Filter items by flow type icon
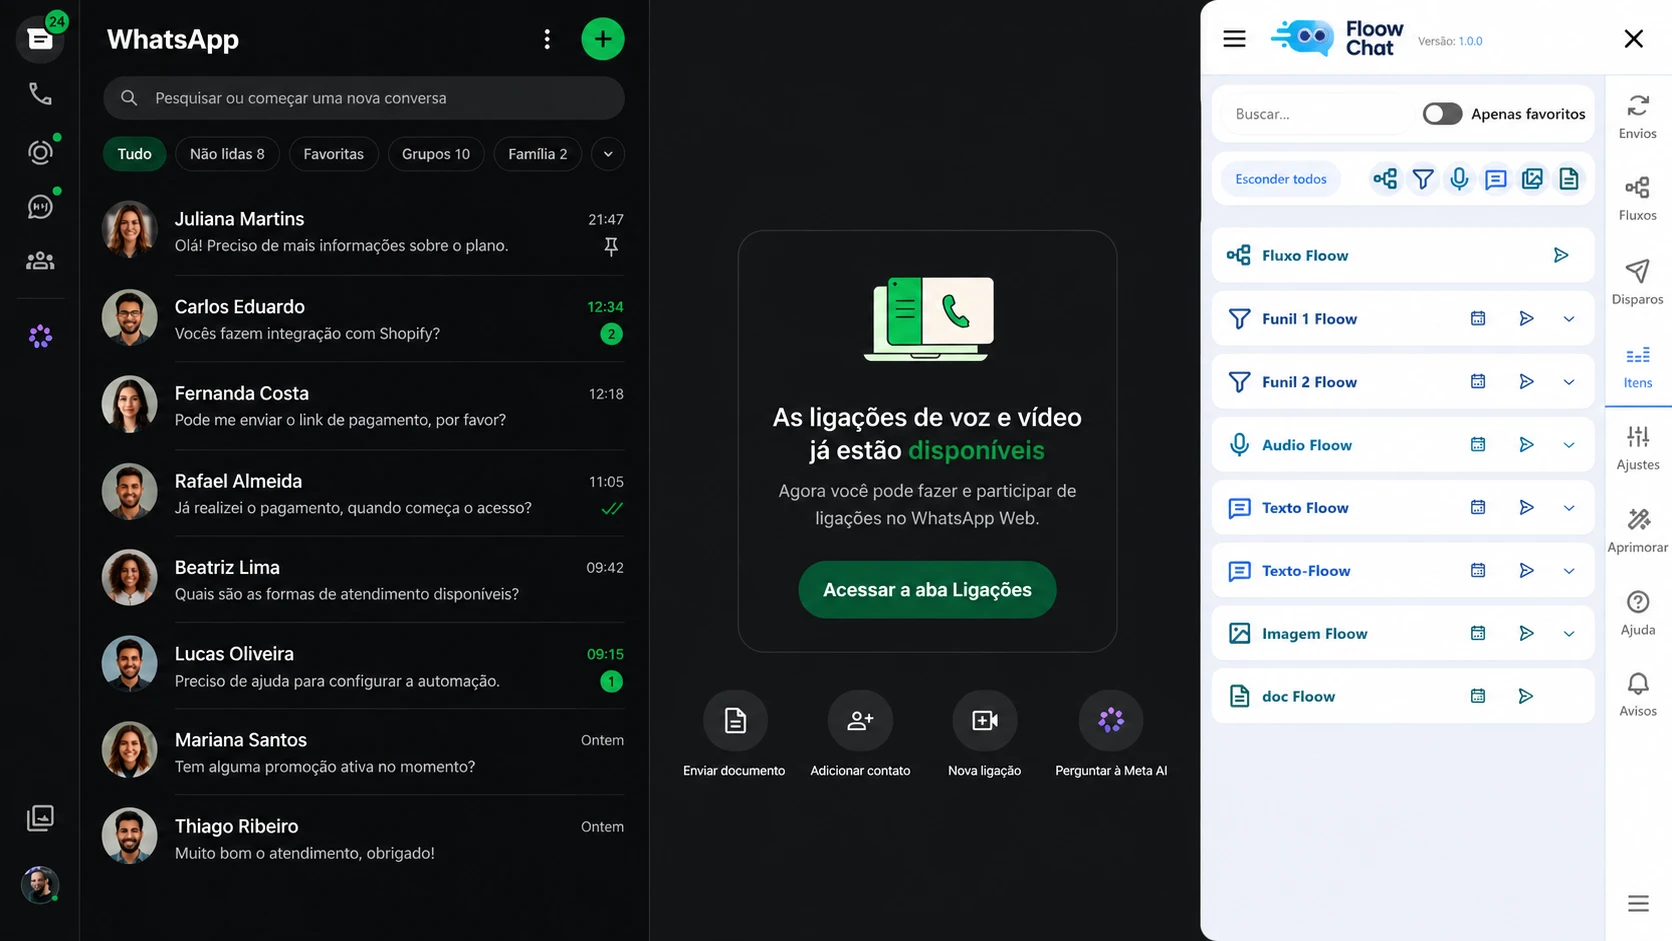1672x941 pixels. [x=1385, y=179]
